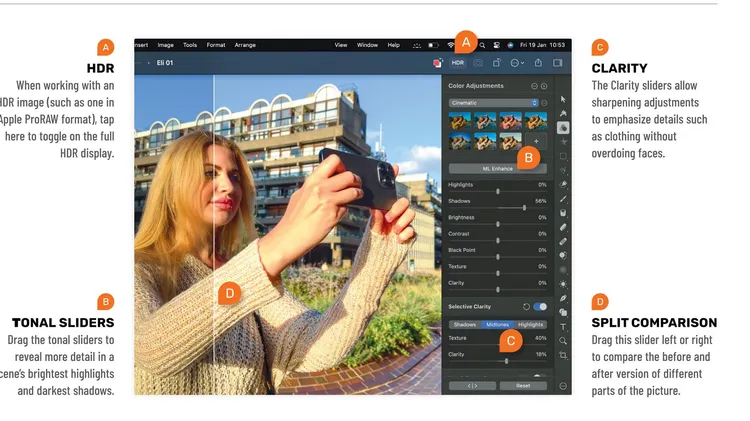Select the Pen tool

pyautogui.click(x=563, y=298)
